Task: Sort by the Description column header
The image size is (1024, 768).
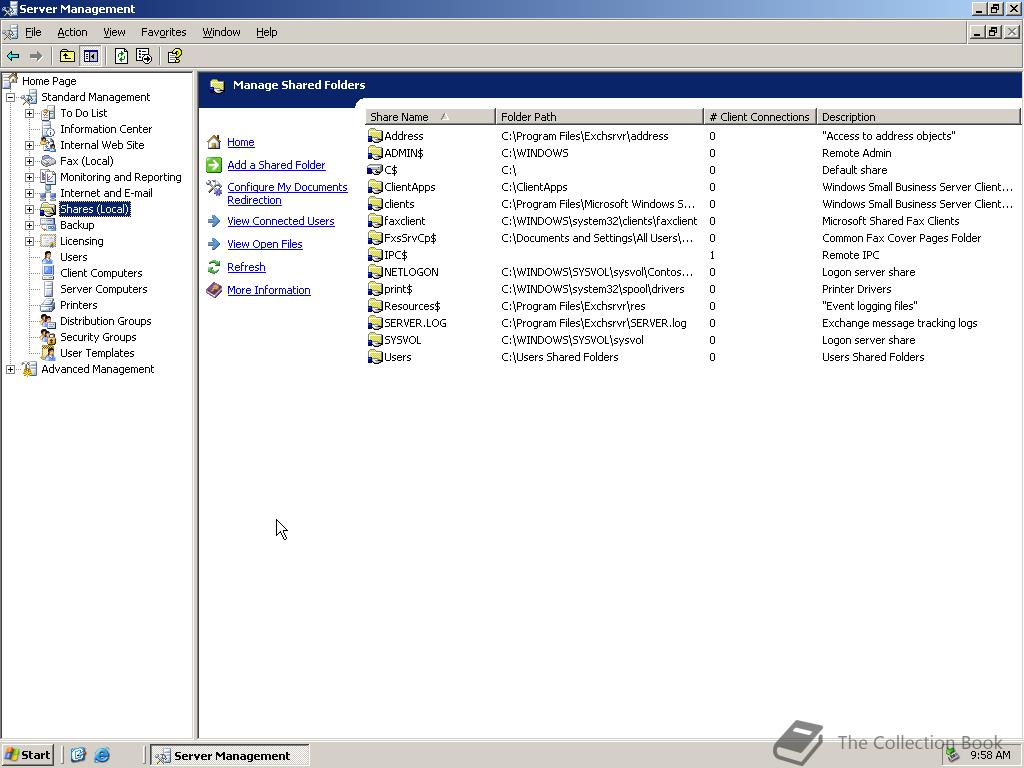Action: [x=918, y=117]
